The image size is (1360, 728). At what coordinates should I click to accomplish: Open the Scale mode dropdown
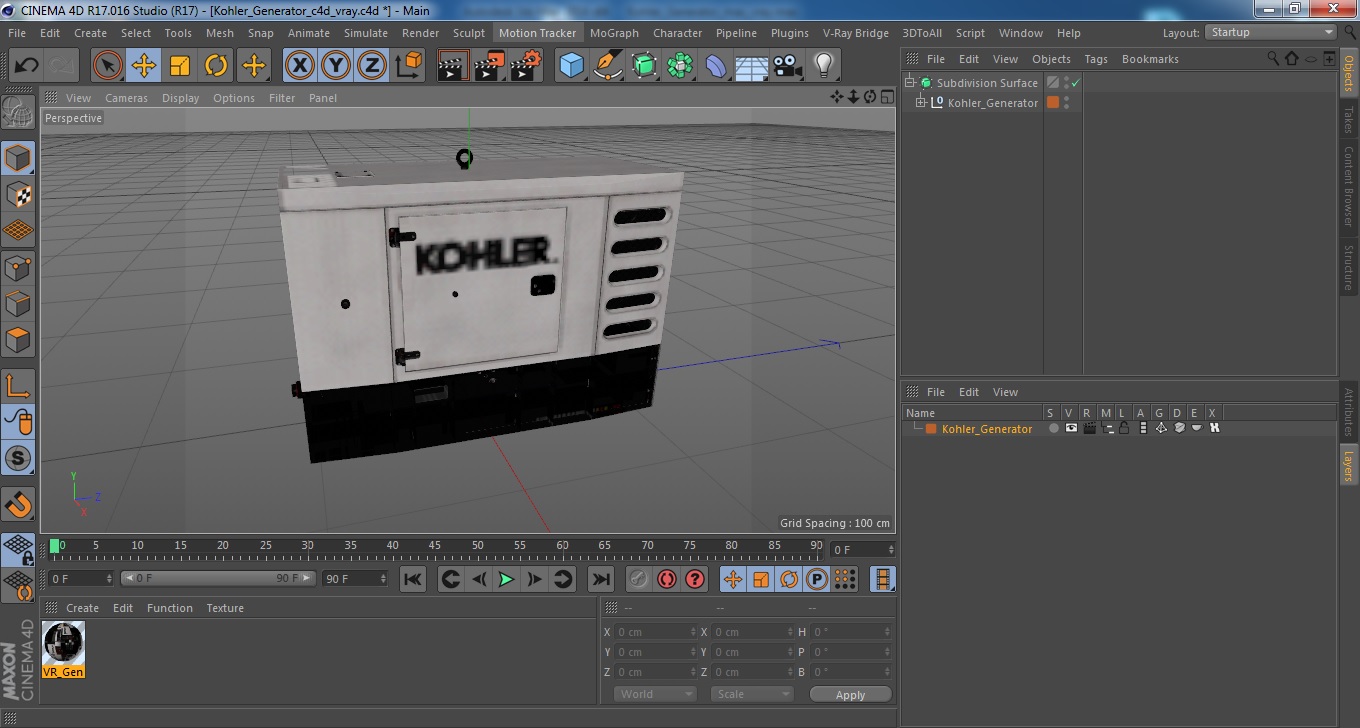[752, 694]
